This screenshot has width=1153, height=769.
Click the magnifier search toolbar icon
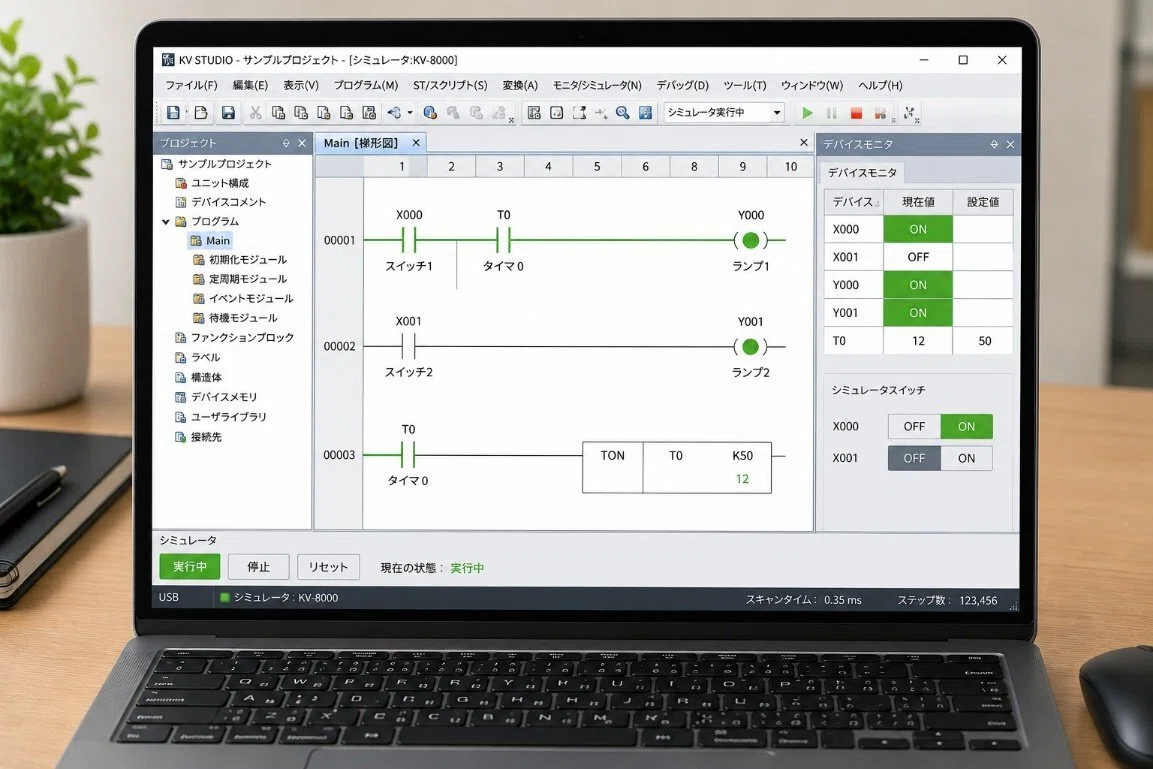coord(623,112)
